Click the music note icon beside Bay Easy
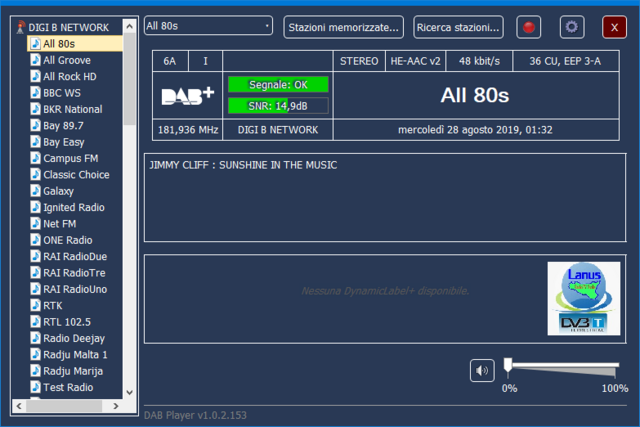 (36, 142)
